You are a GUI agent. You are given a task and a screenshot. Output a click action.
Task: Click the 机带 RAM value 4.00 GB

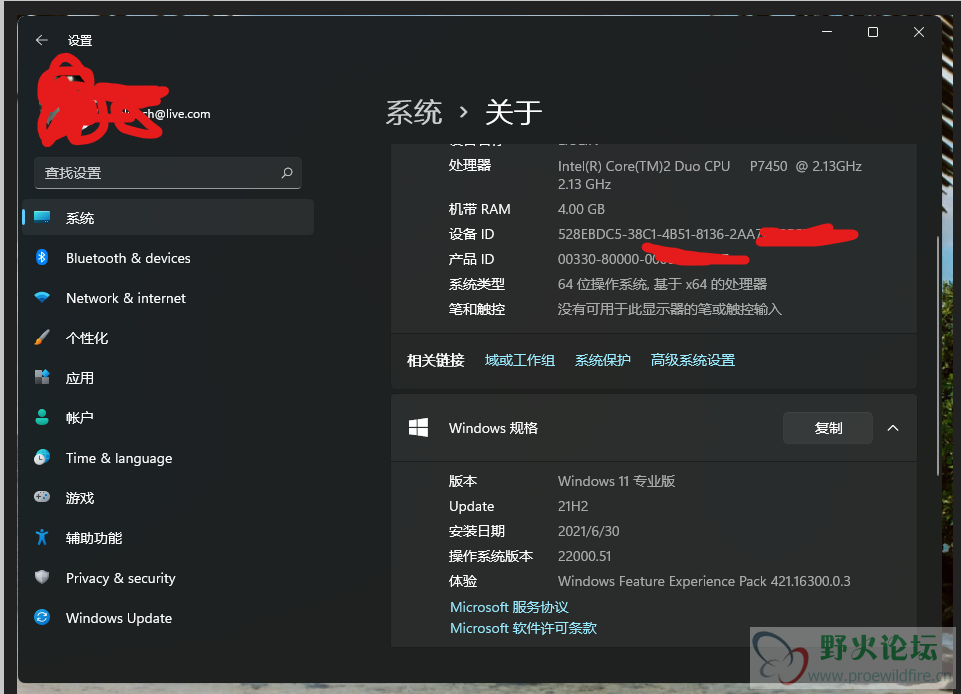581,209
